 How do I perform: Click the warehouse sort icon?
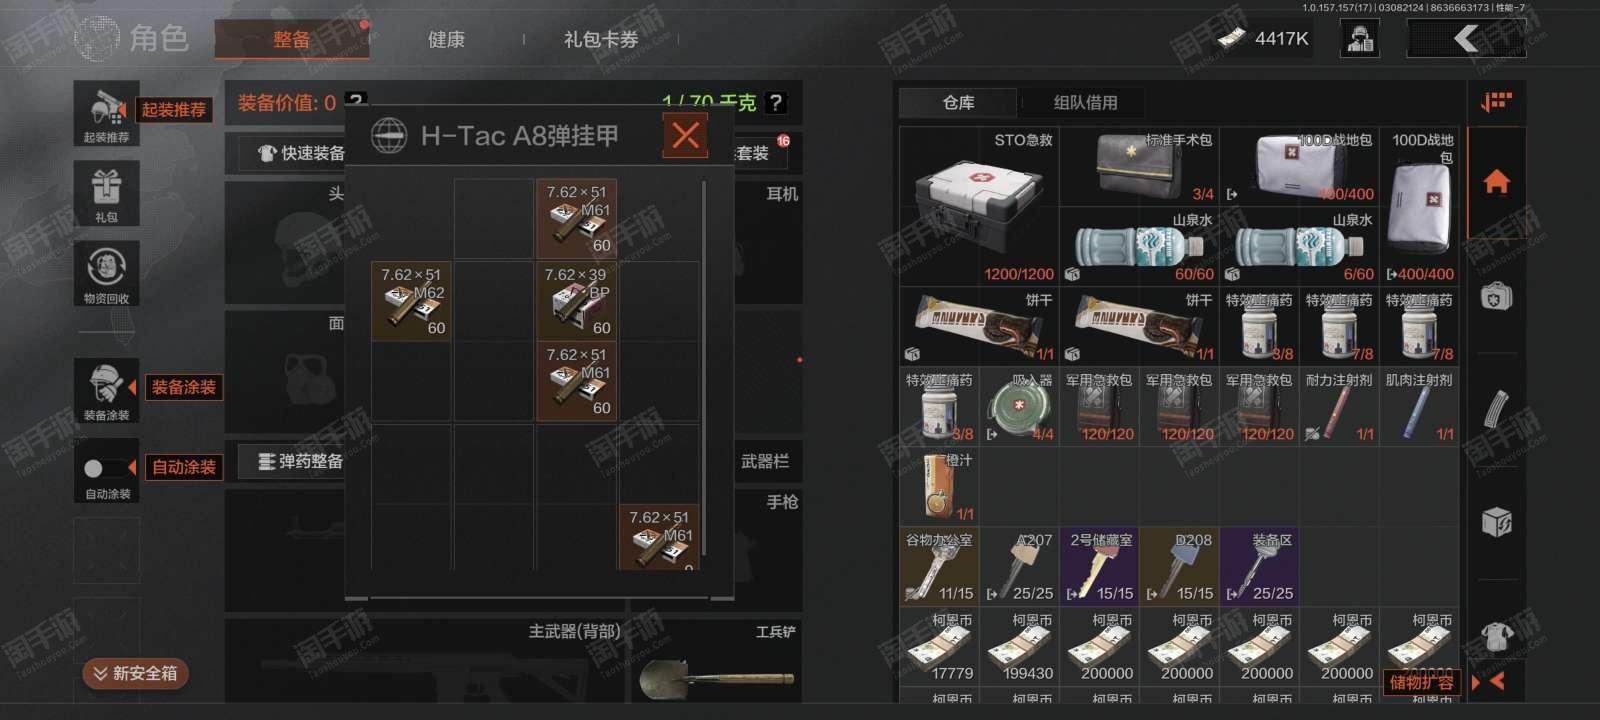click(1496, 102)
